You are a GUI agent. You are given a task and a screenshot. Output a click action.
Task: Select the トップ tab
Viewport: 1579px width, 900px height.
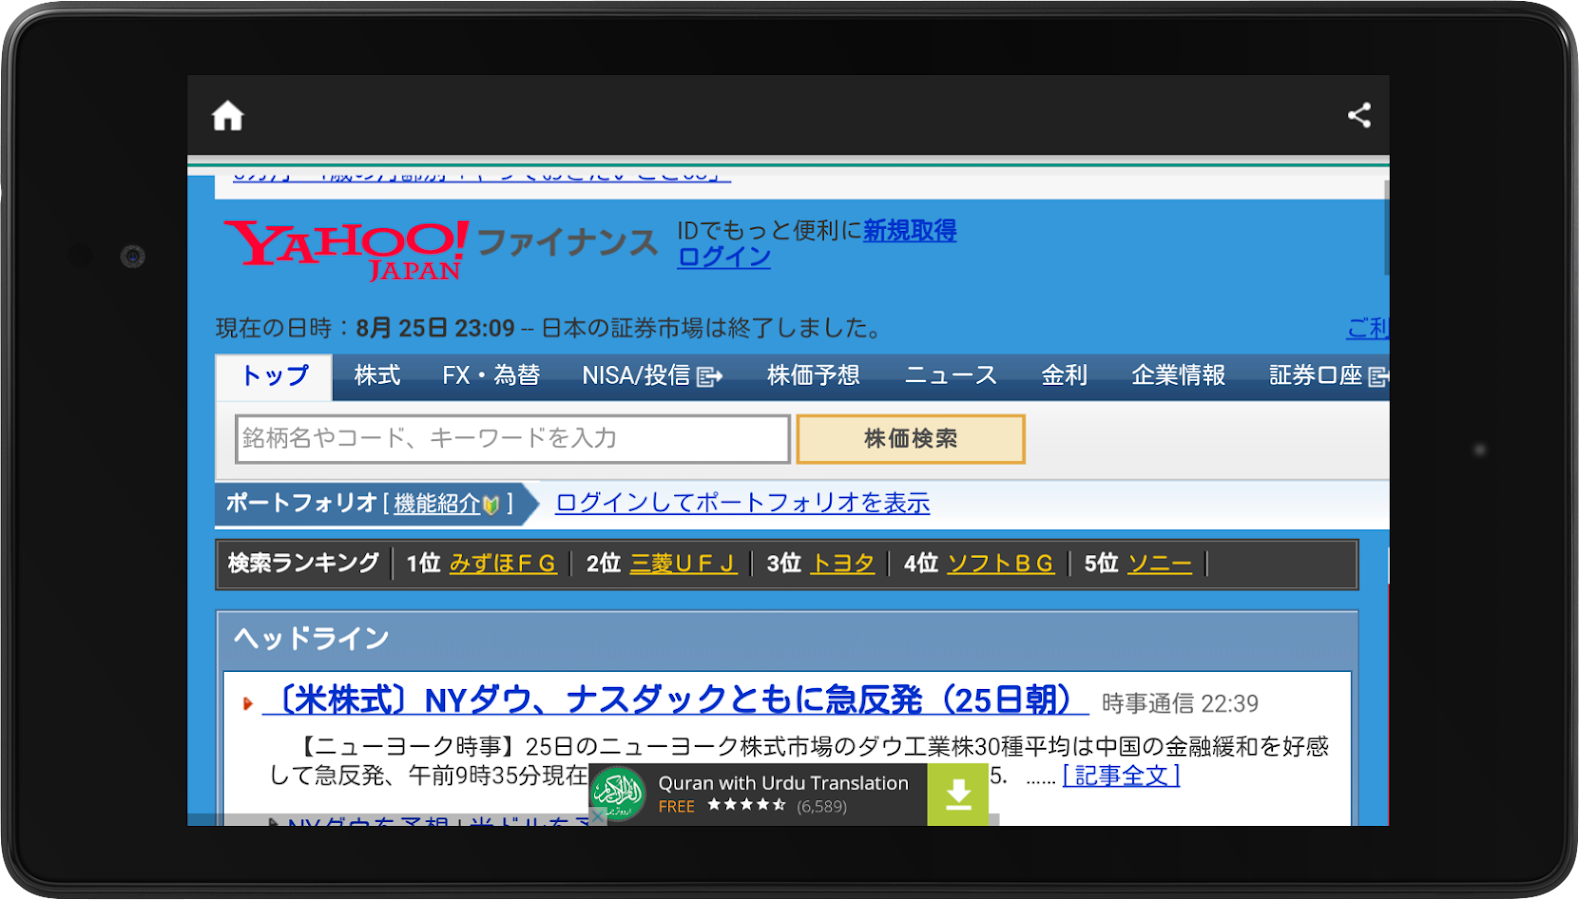(275, 376)
